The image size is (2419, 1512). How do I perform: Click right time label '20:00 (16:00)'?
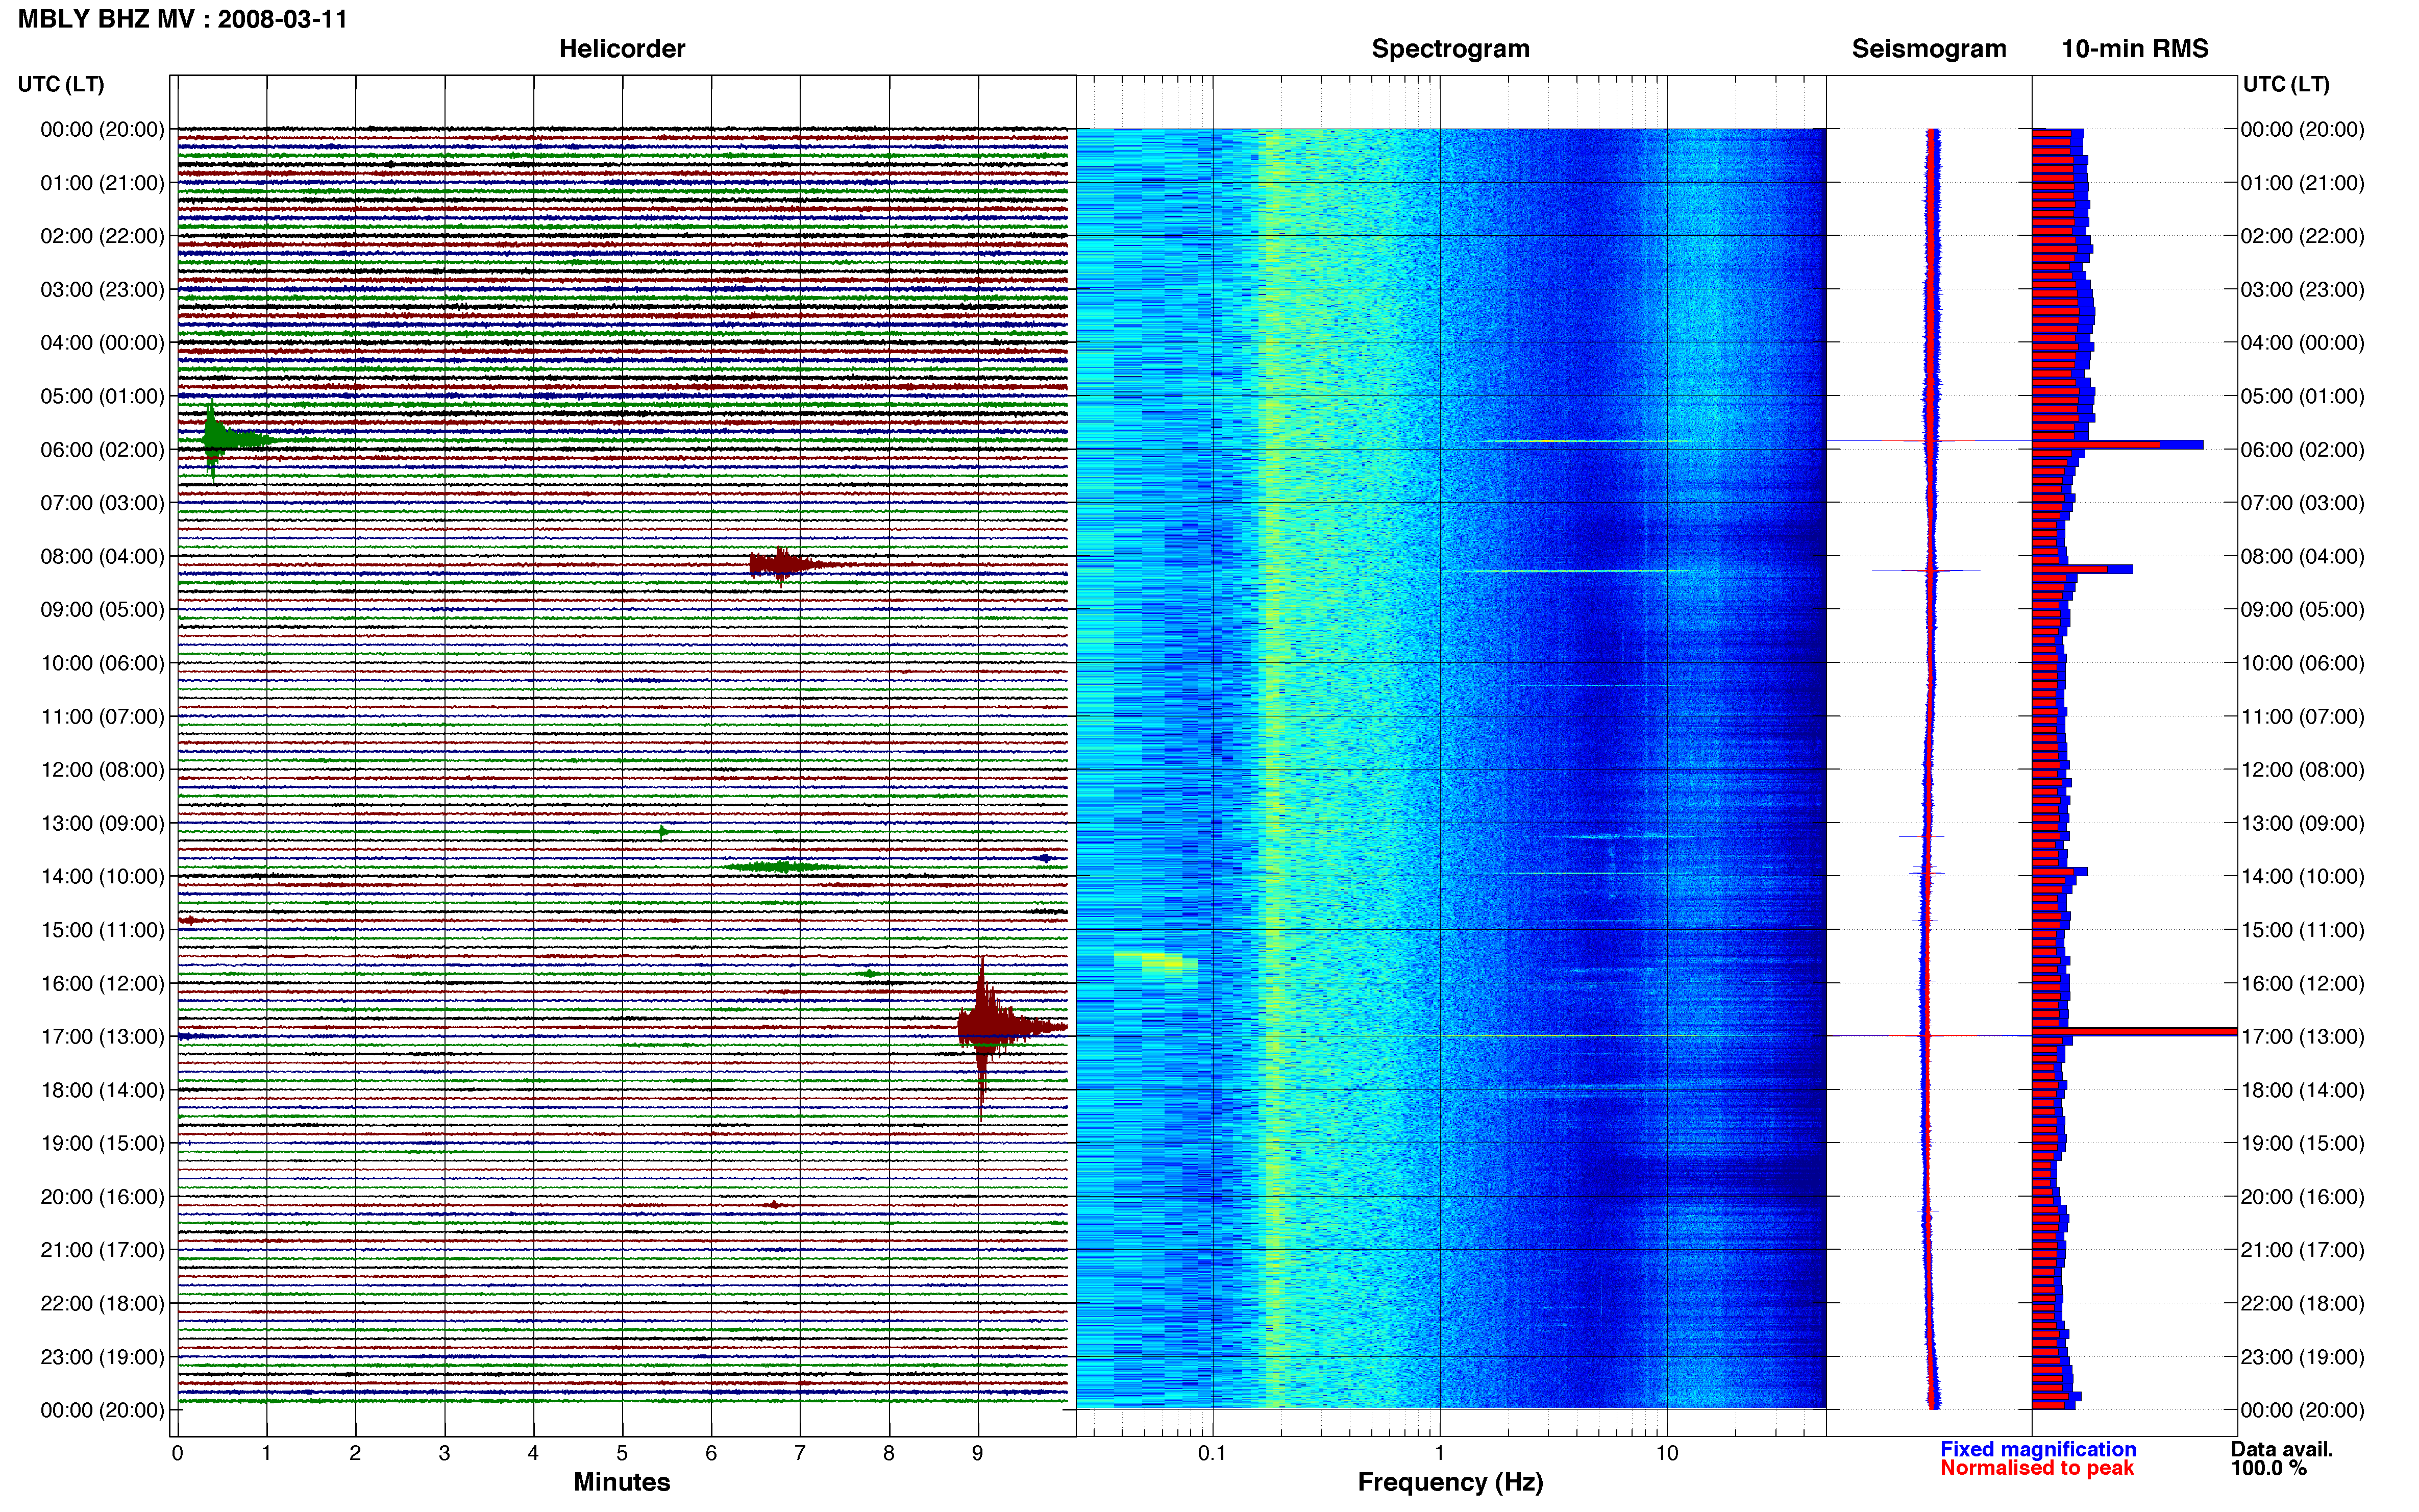click(x=2302, y=1197)
